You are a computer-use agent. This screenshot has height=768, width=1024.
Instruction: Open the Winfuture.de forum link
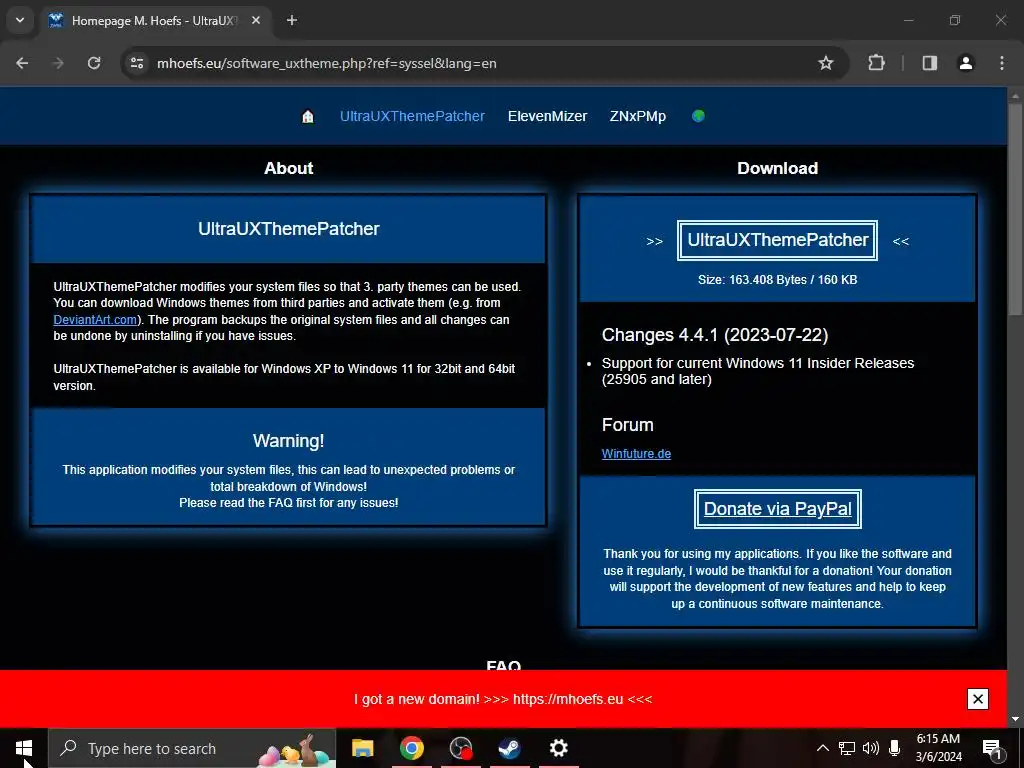click(x=636, y=454)
